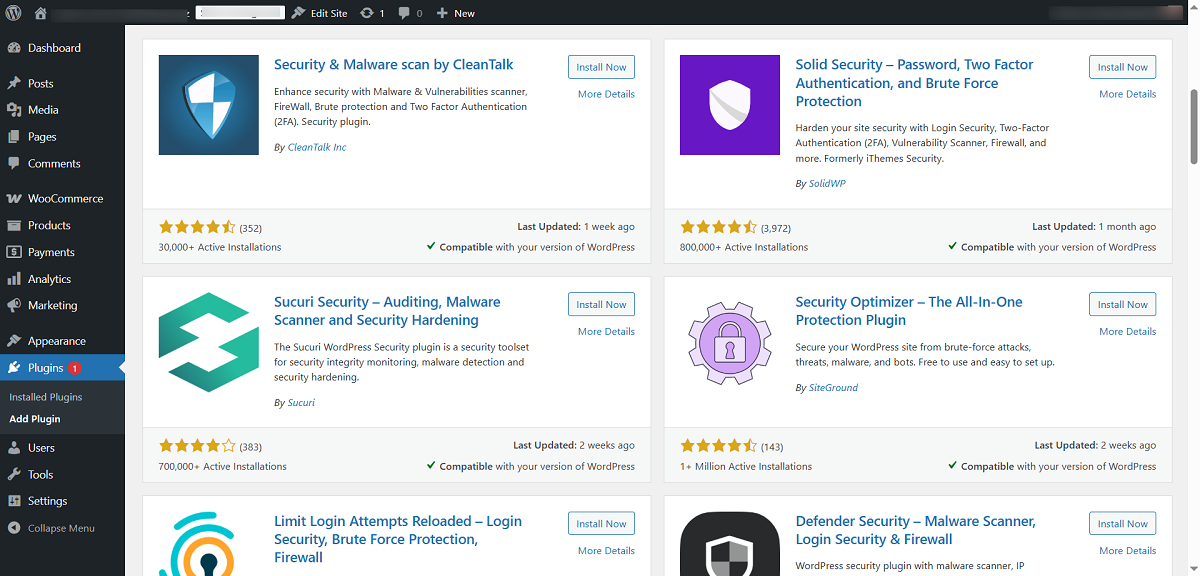The image size is (1200, 576).
Task: Collapse the admin sidebar menu
Action: point(17,528)
